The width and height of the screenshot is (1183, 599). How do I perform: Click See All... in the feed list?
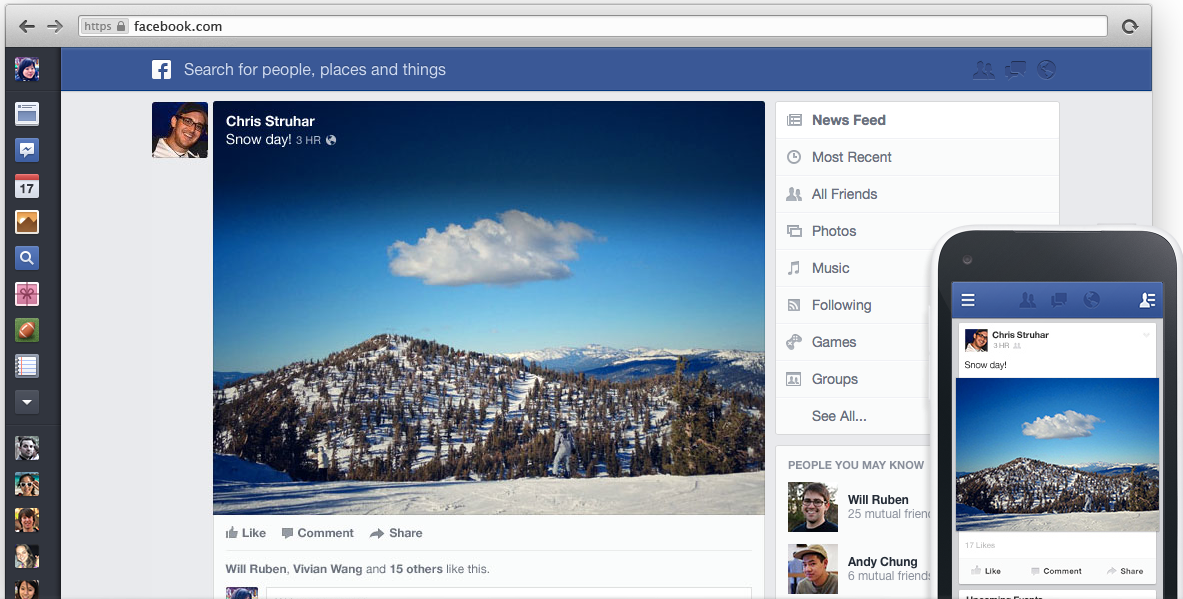[x=839, y=416]
